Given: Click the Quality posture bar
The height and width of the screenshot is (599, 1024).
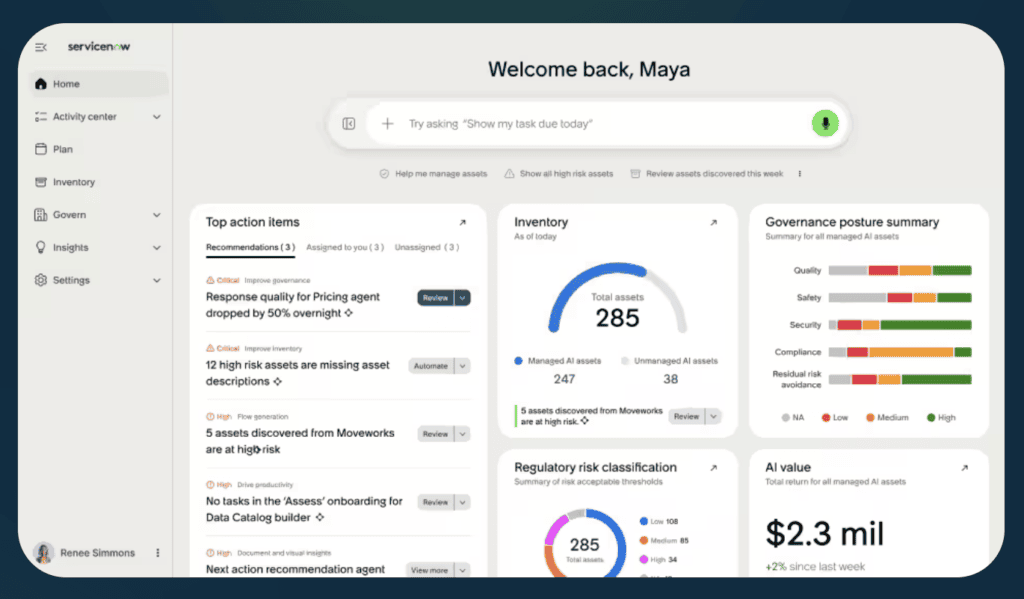Looking at the screenshot, I should click(900, 270).
